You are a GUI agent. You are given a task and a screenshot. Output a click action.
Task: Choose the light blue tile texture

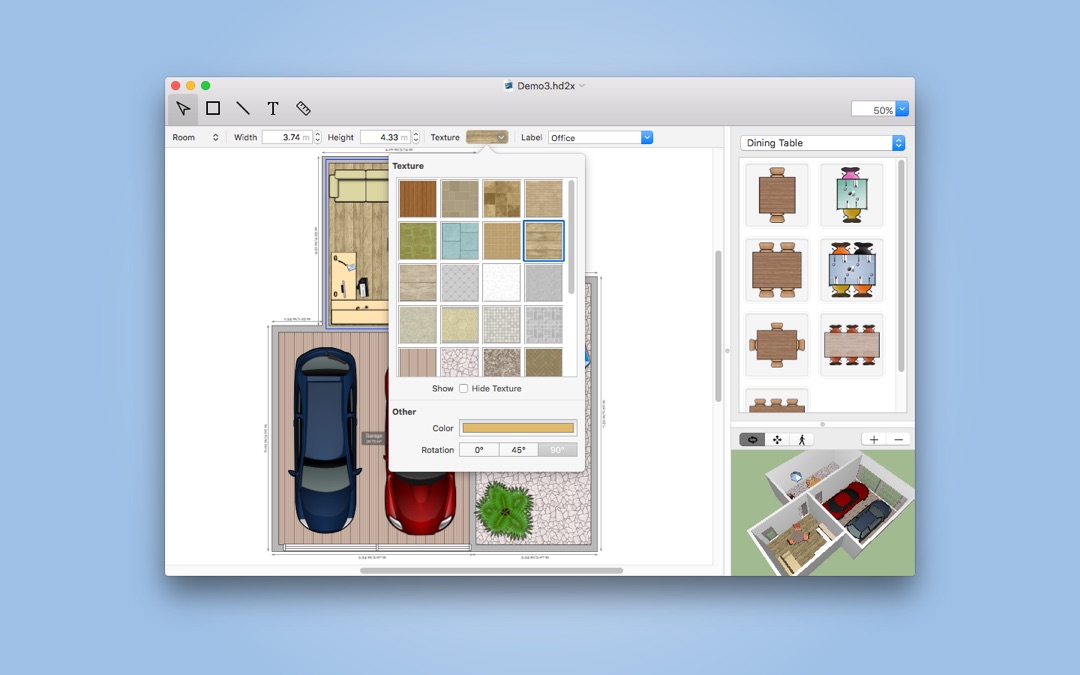(x=459, y=240)
